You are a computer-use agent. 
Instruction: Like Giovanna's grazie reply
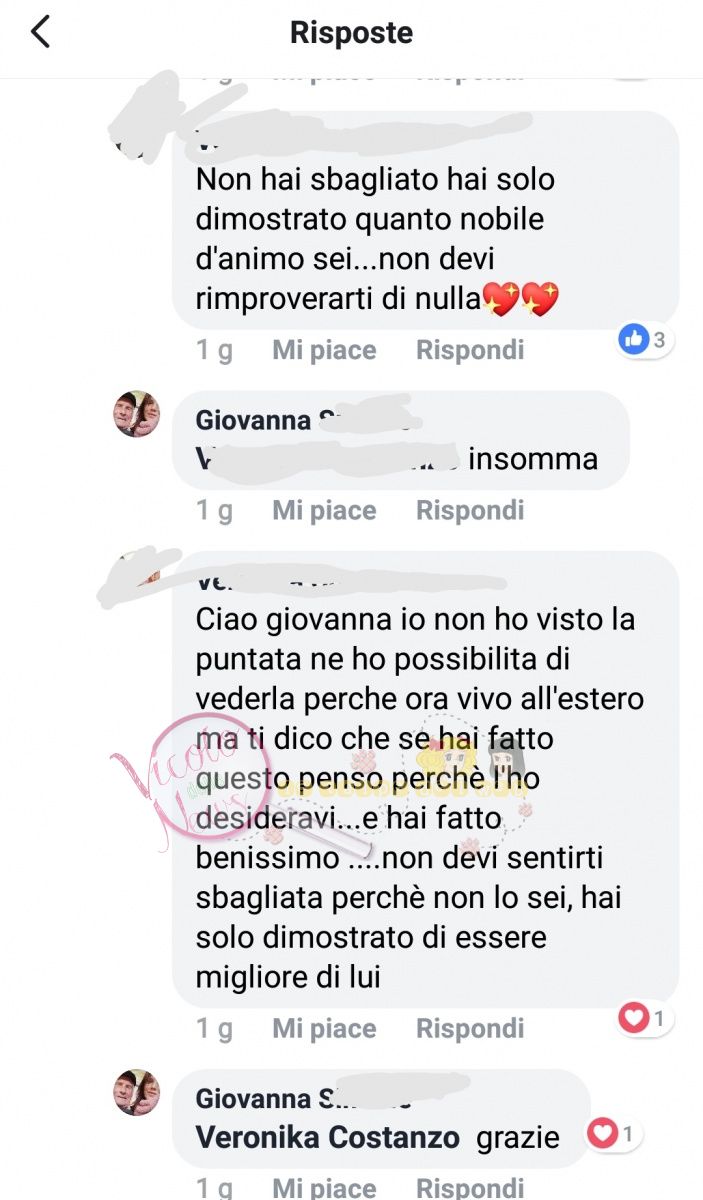[x=324, y=1187]
